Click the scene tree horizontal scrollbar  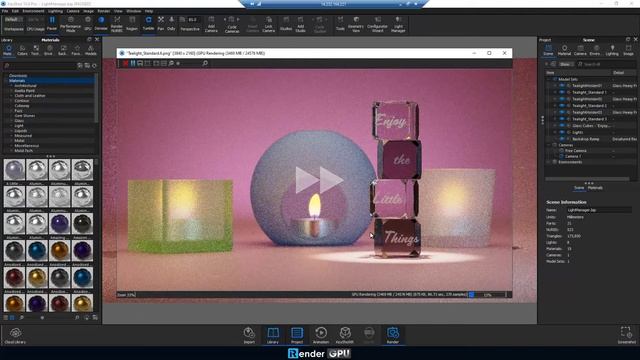pos(587,178)
